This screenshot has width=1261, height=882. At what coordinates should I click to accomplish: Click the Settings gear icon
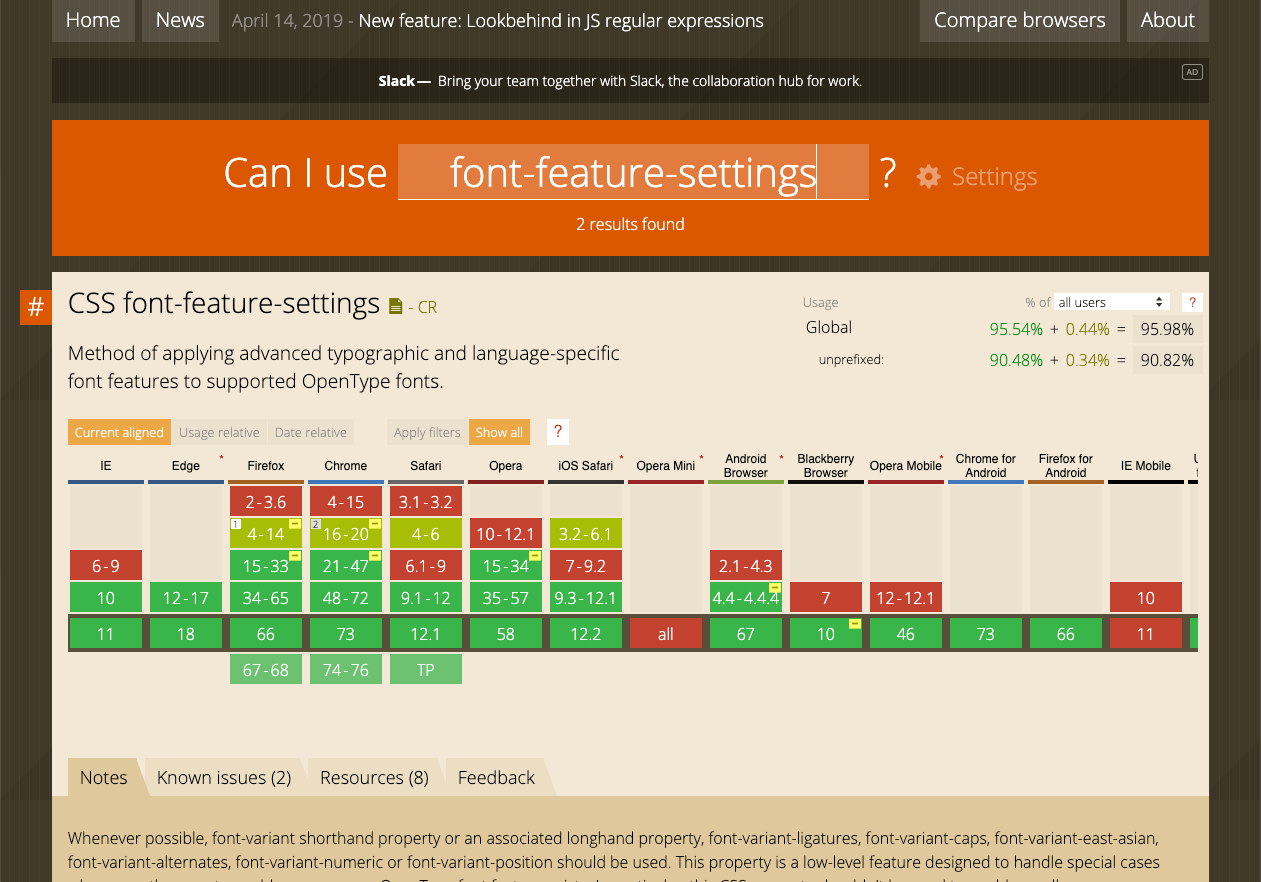point(928,177)
